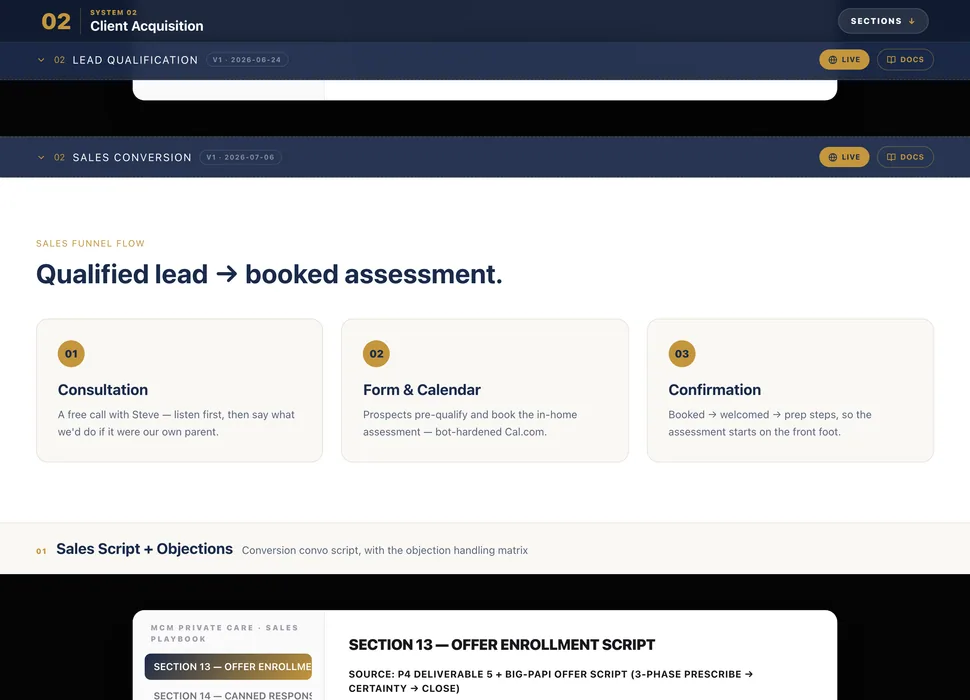Click the LEAD QUALIFICATION section title
Image resolution: width=970 pixels, height=700 pixels.
click(135, 60)
